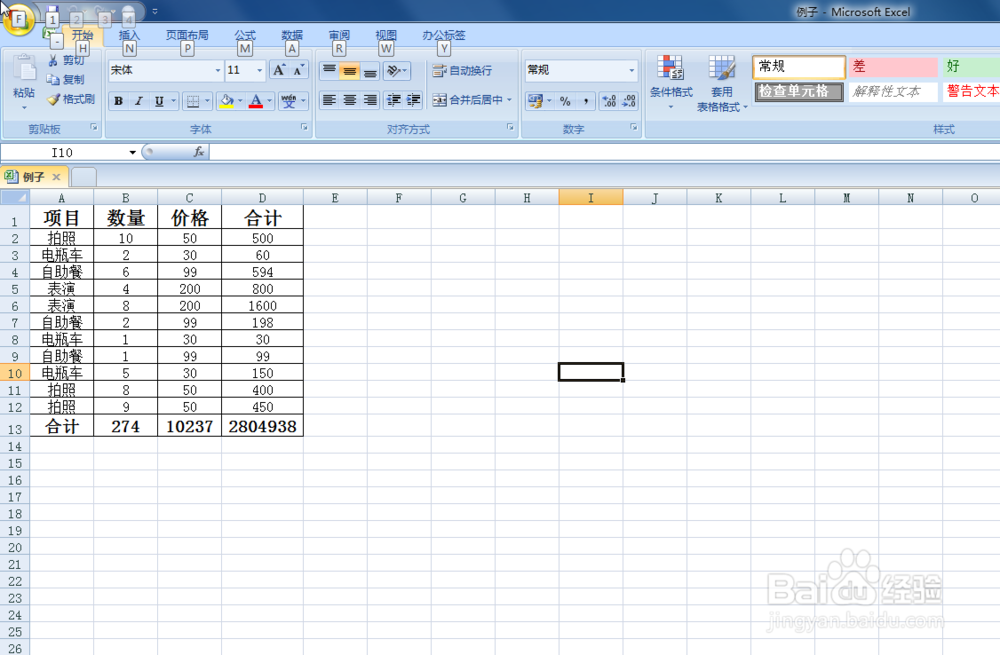Apply percent style (%)
Image resolution: width=1000 pixels, height=655 pixels.
click(x=565, y=101)
